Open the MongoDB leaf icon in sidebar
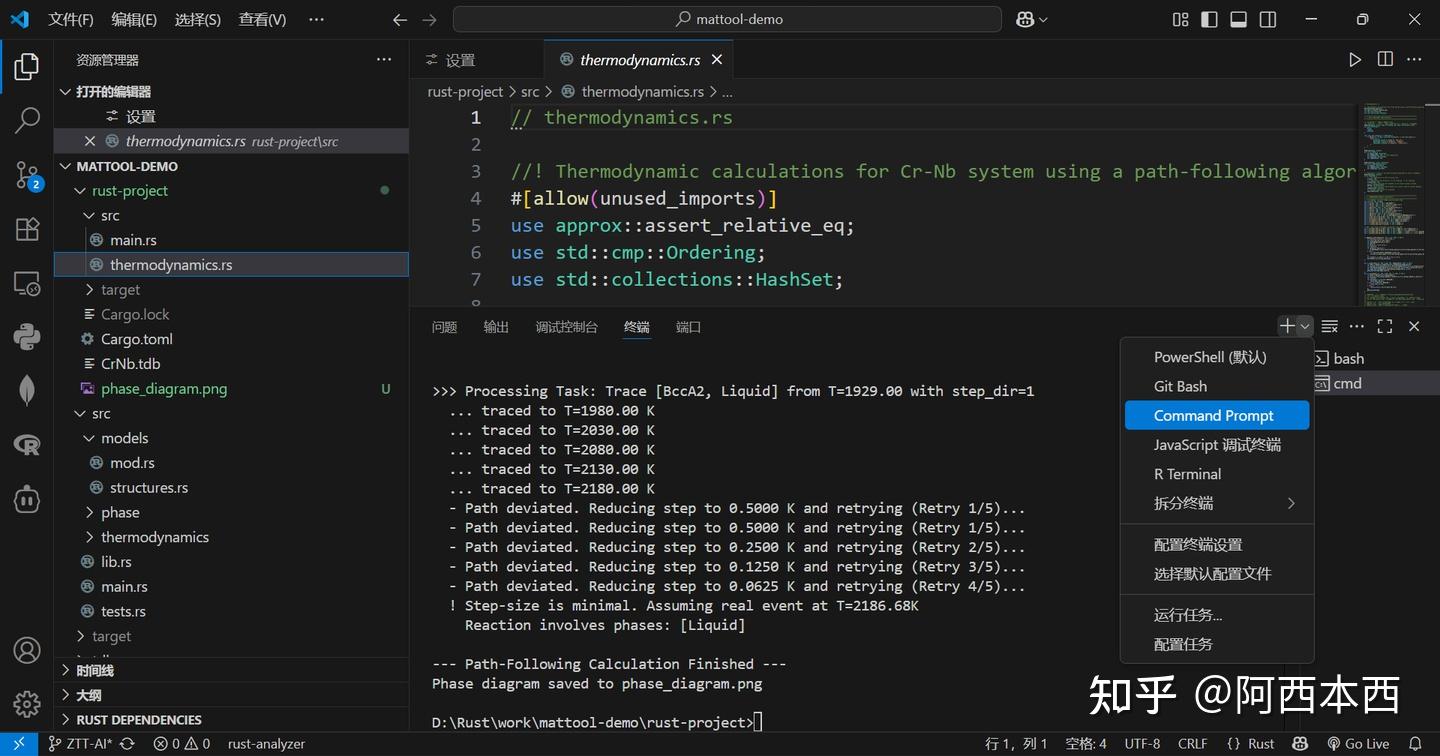The image size is (1440, 756). coord(26,391)
